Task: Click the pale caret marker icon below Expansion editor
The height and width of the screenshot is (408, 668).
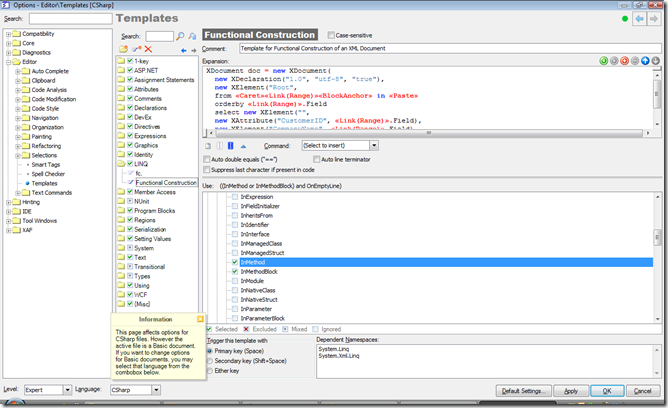Action: coord(219,146)
